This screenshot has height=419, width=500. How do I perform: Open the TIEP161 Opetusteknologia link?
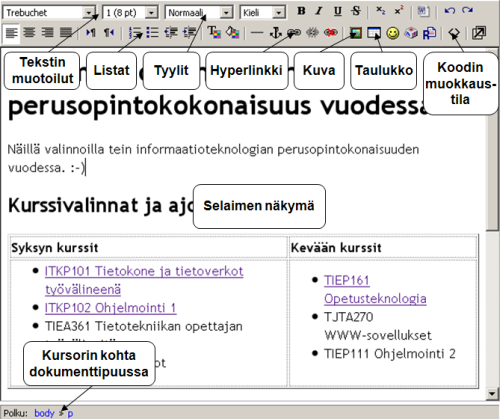click(x=375, y=289)
